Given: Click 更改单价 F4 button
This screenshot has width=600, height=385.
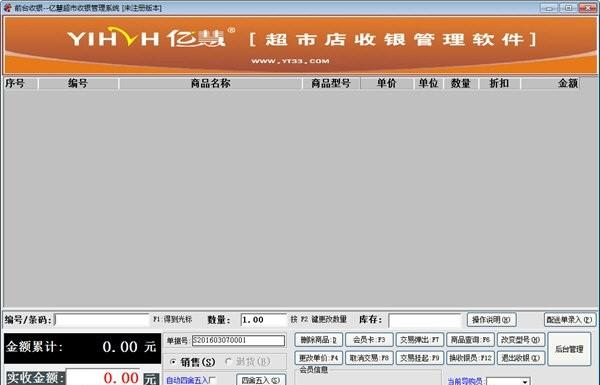Looking at the screenshot, I should pos(318,358).
